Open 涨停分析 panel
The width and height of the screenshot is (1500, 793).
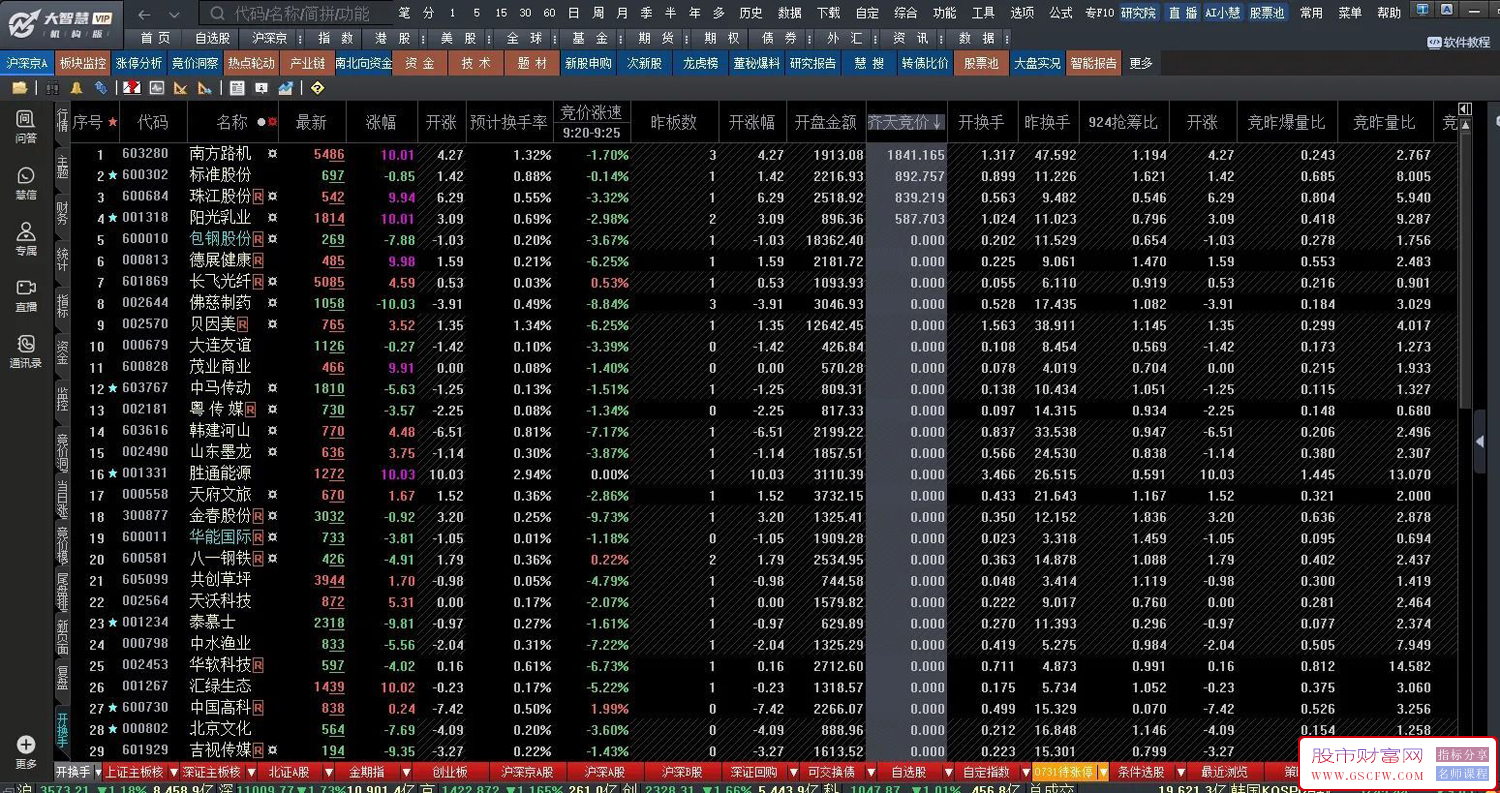pos(139,62)
